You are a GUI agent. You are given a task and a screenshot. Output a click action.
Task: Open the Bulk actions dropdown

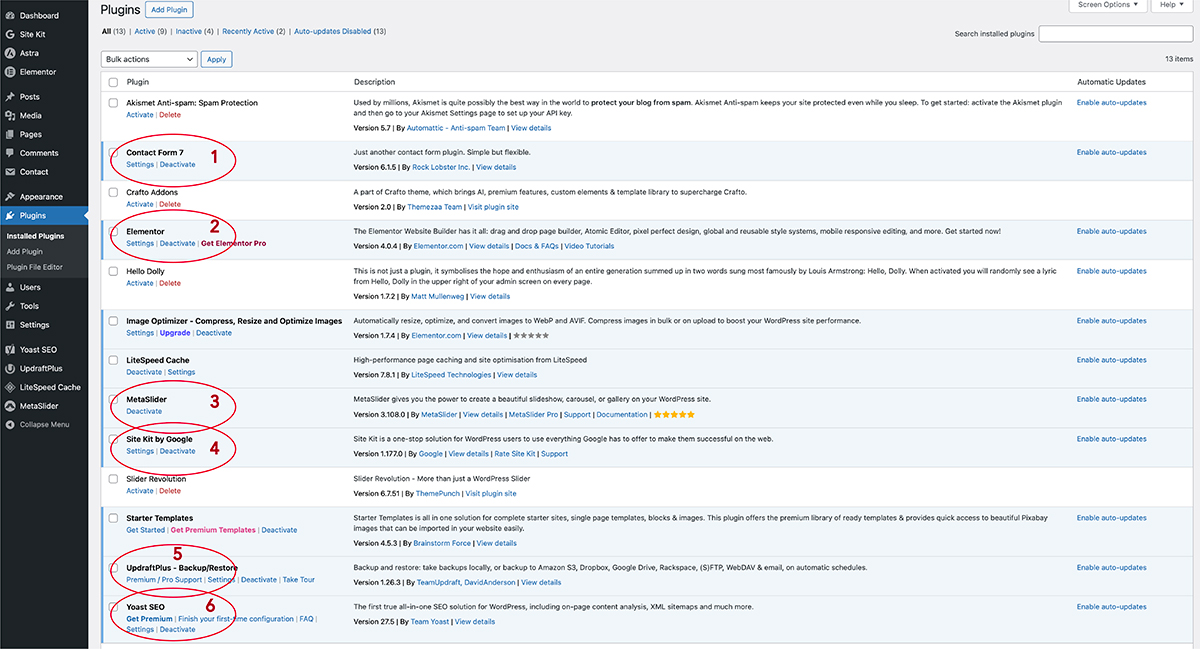[150, 59]
